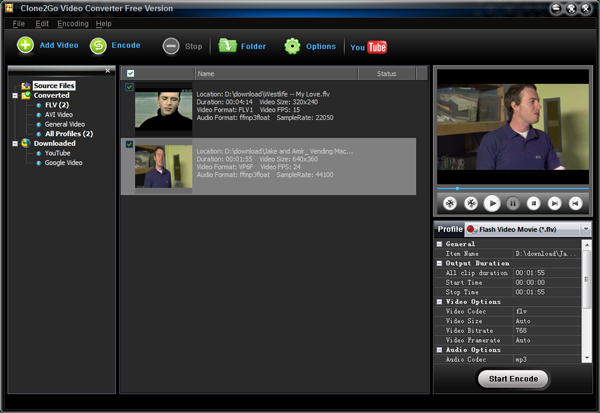Collapse the Output Duration section
Screen dimensions: 600x413
439,263
